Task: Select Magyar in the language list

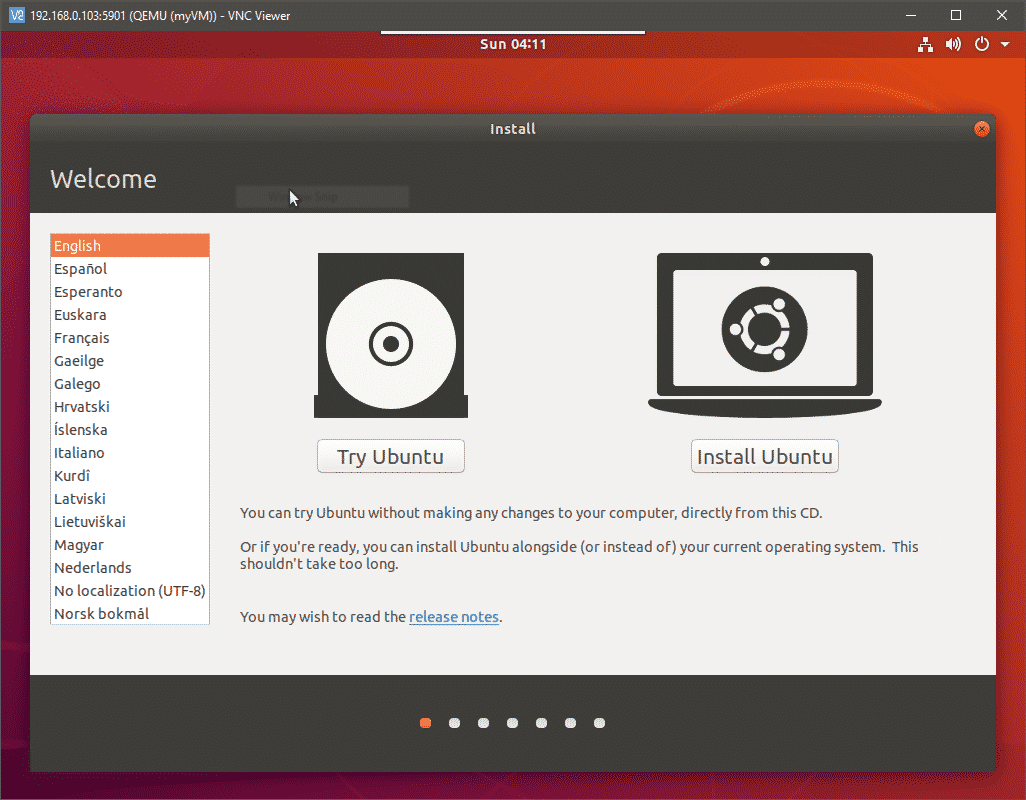Action: 130,545
